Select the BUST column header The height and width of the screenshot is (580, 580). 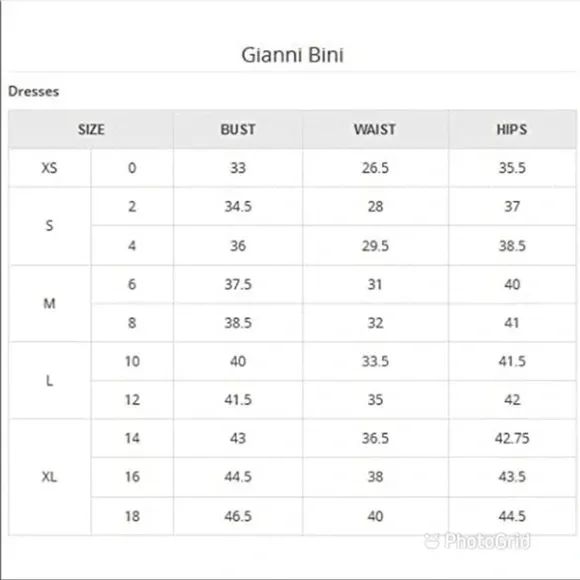pos(238,129)
